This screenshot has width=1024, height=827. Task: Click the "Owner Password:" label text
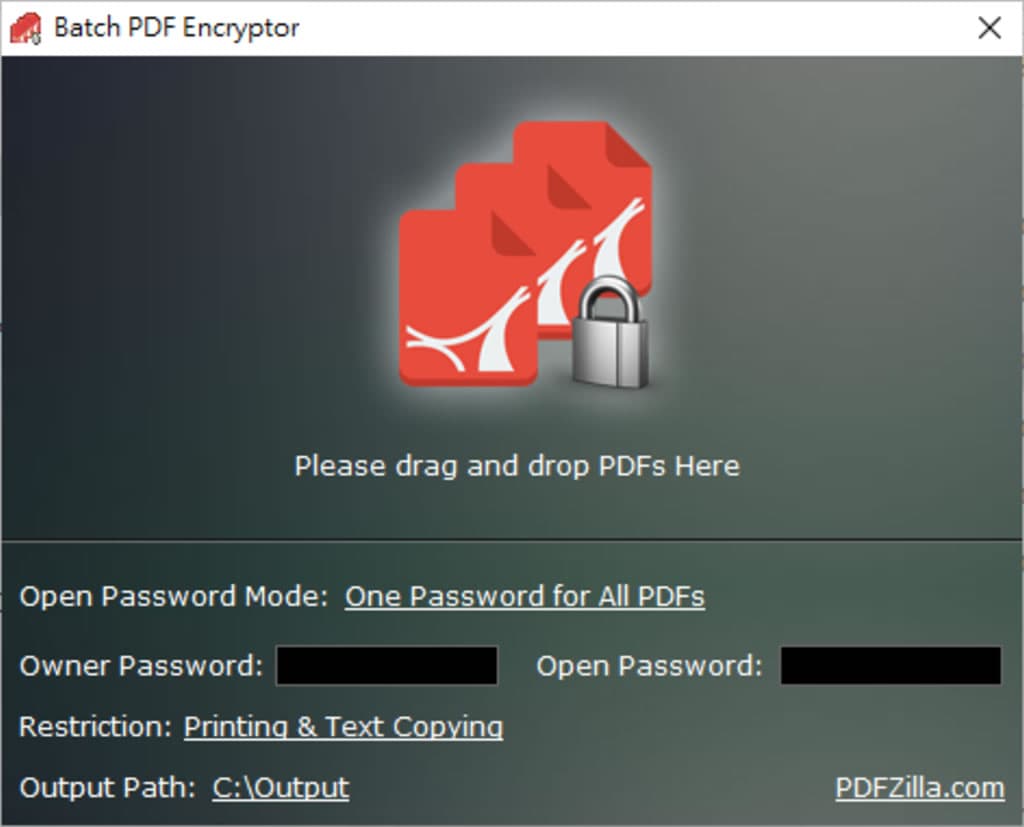[x=141, y=666]
